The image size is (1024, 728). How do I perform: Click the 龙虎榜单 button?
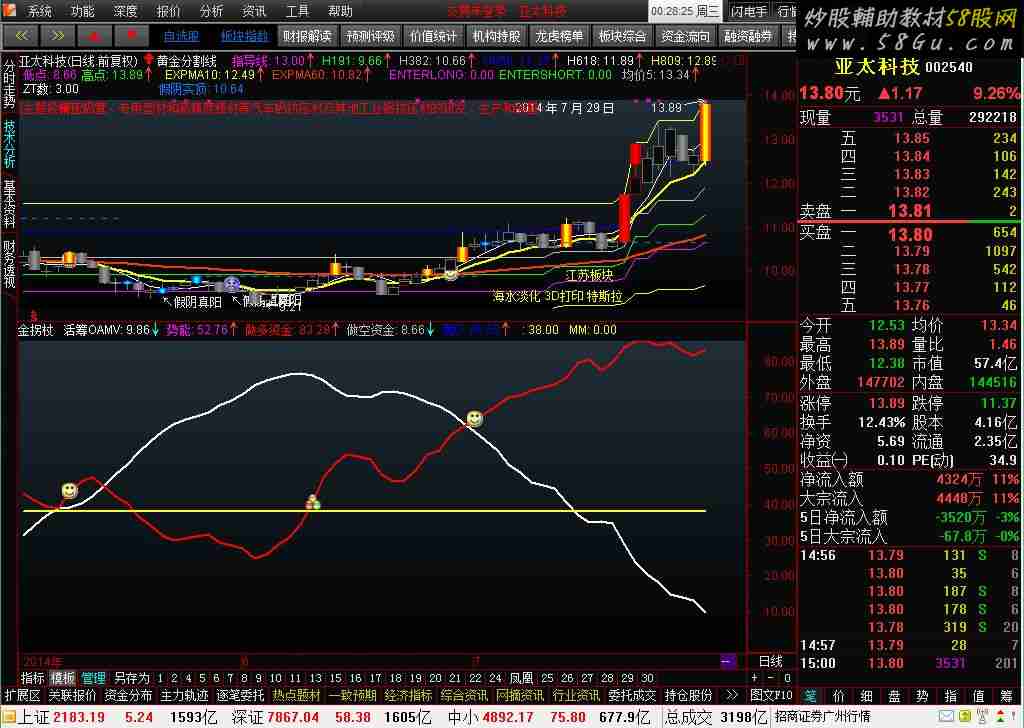coord(558,36)
